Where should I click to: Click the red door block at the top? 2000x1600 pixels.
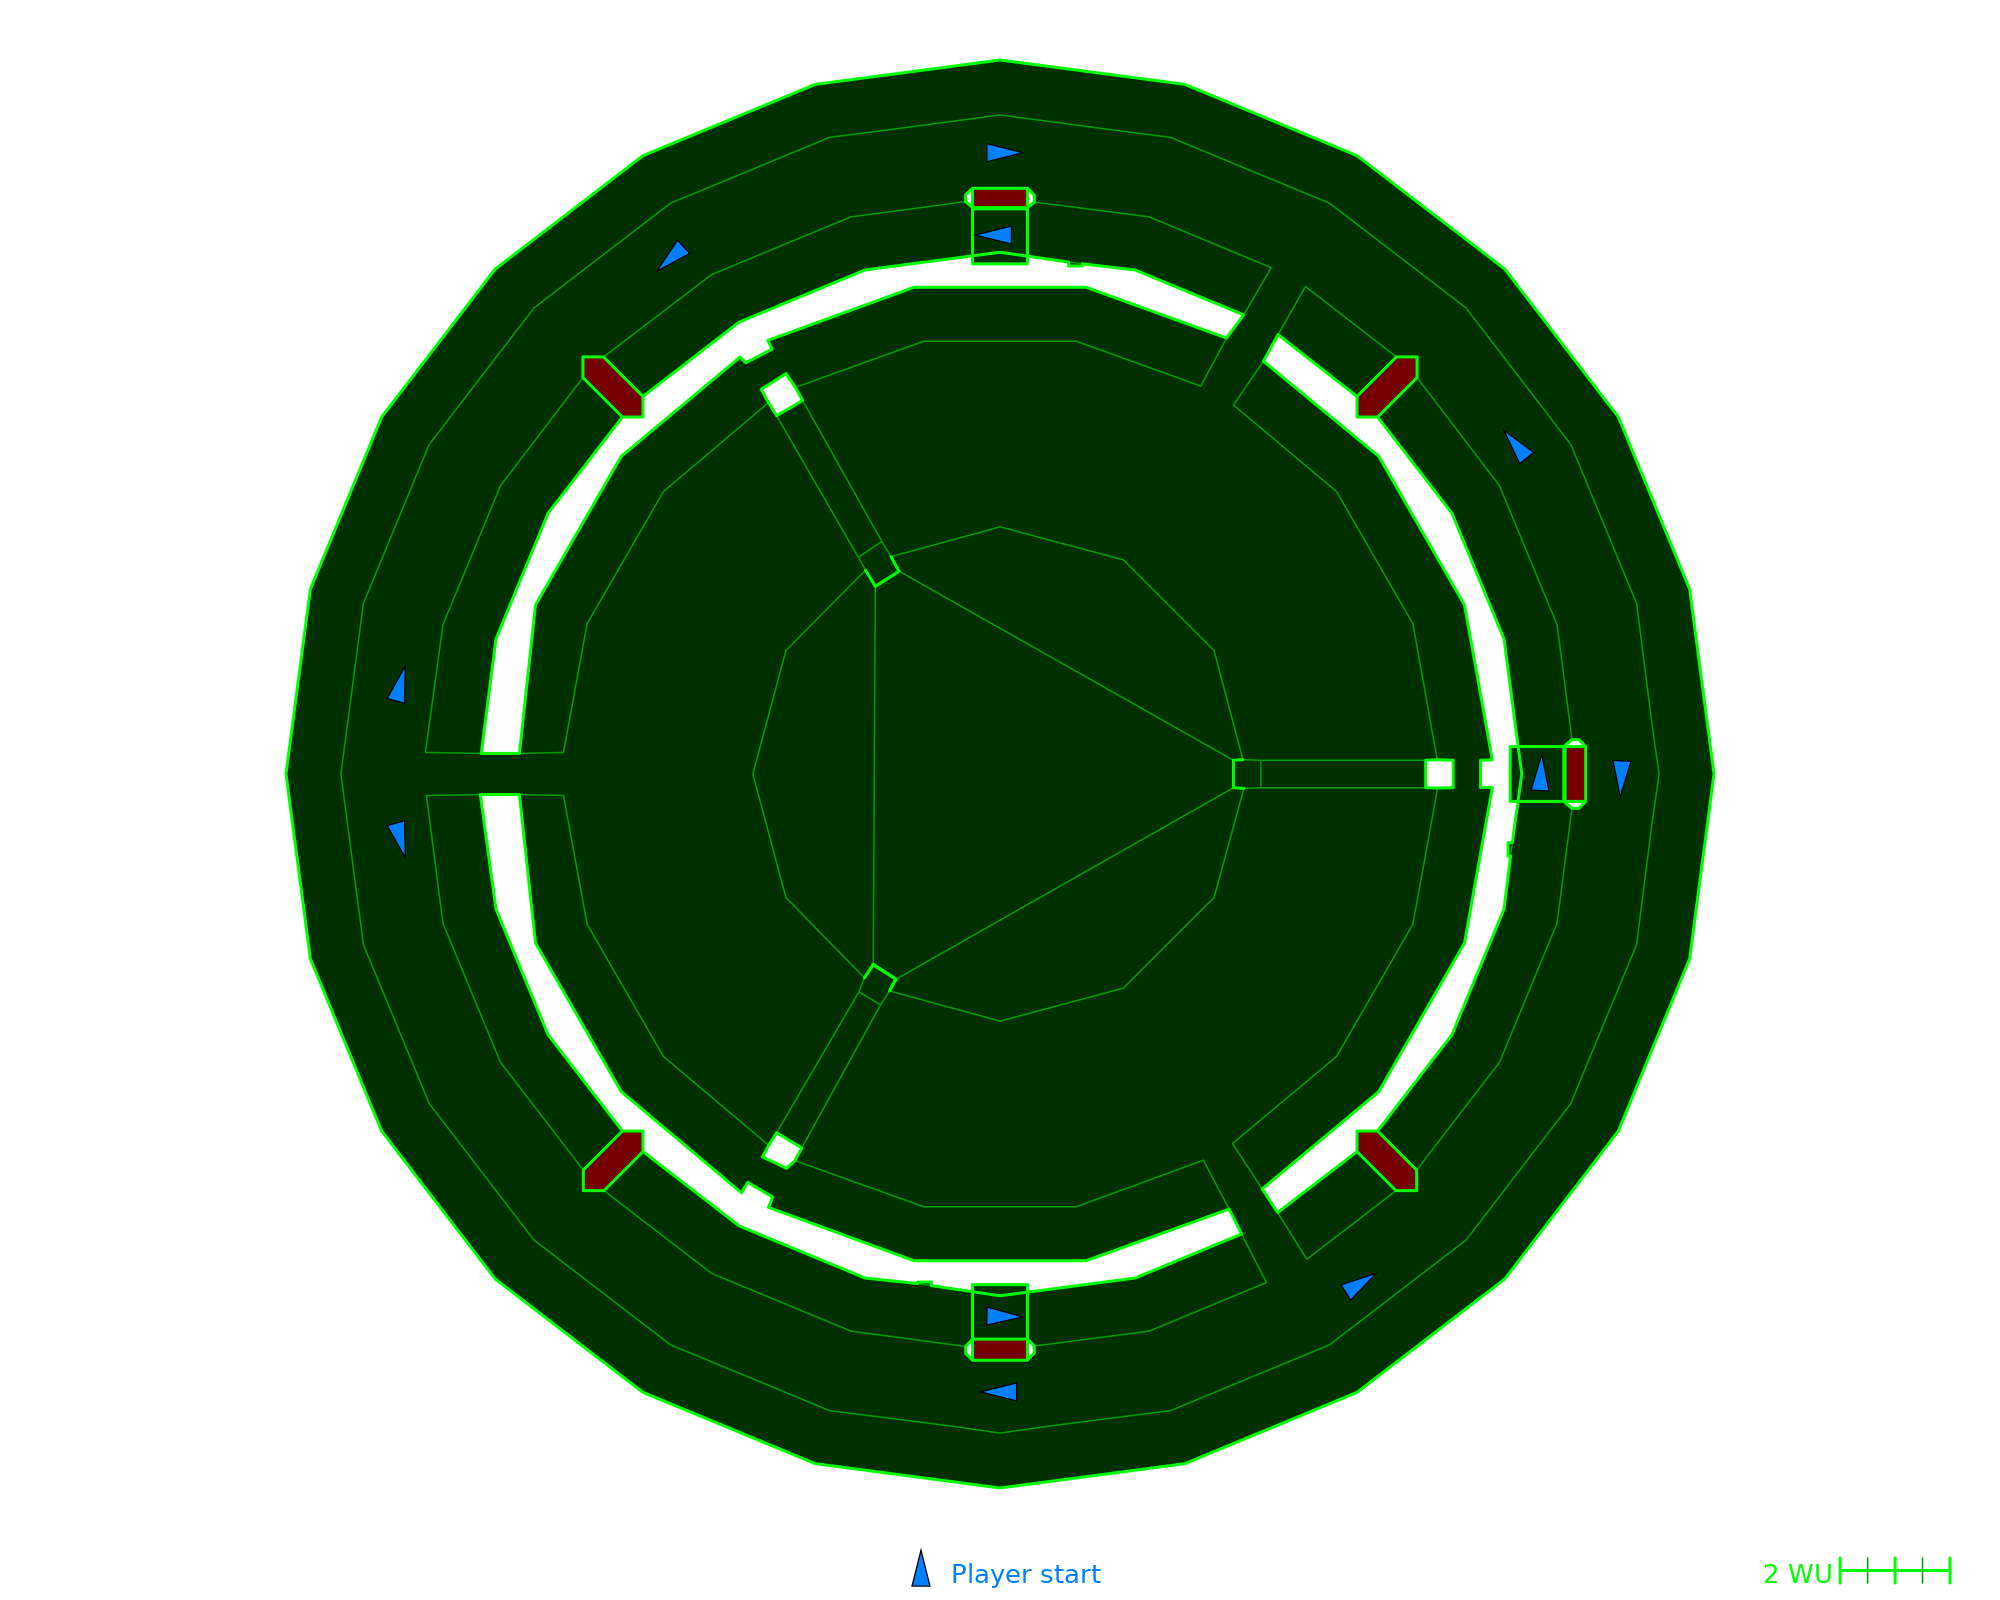point(1000,198)
